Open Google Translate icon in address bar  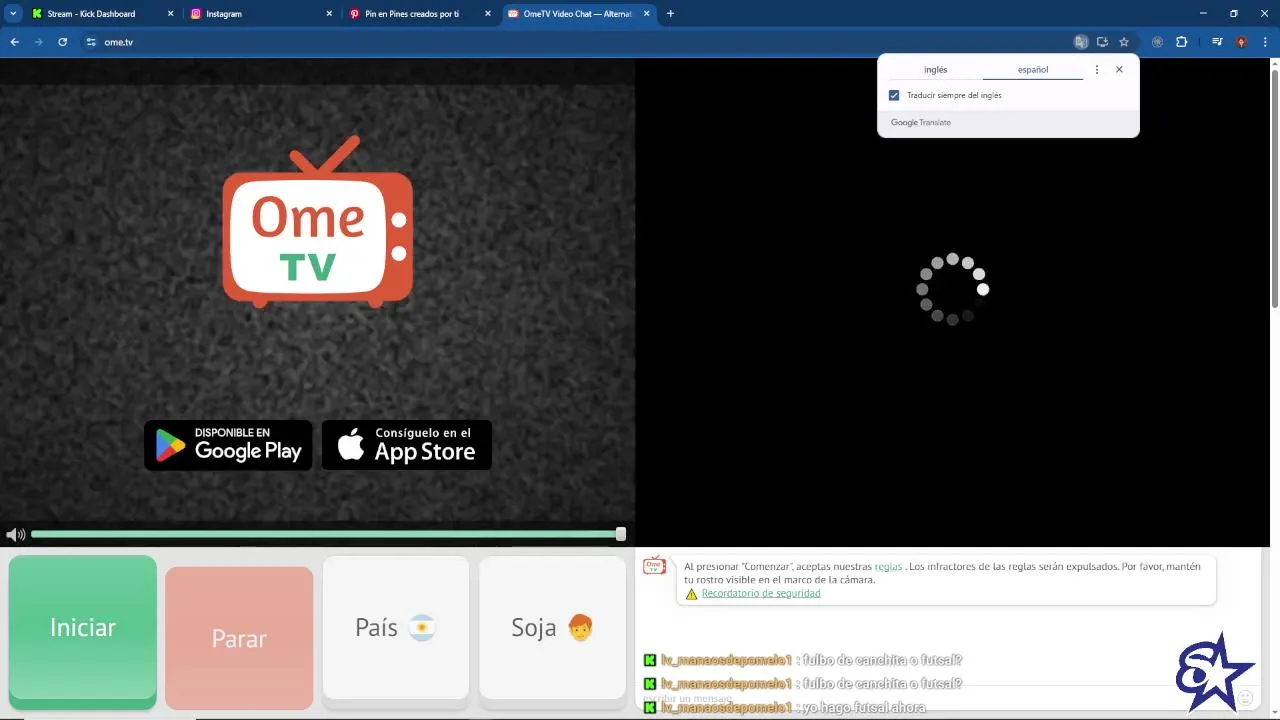pos(1081,42)
